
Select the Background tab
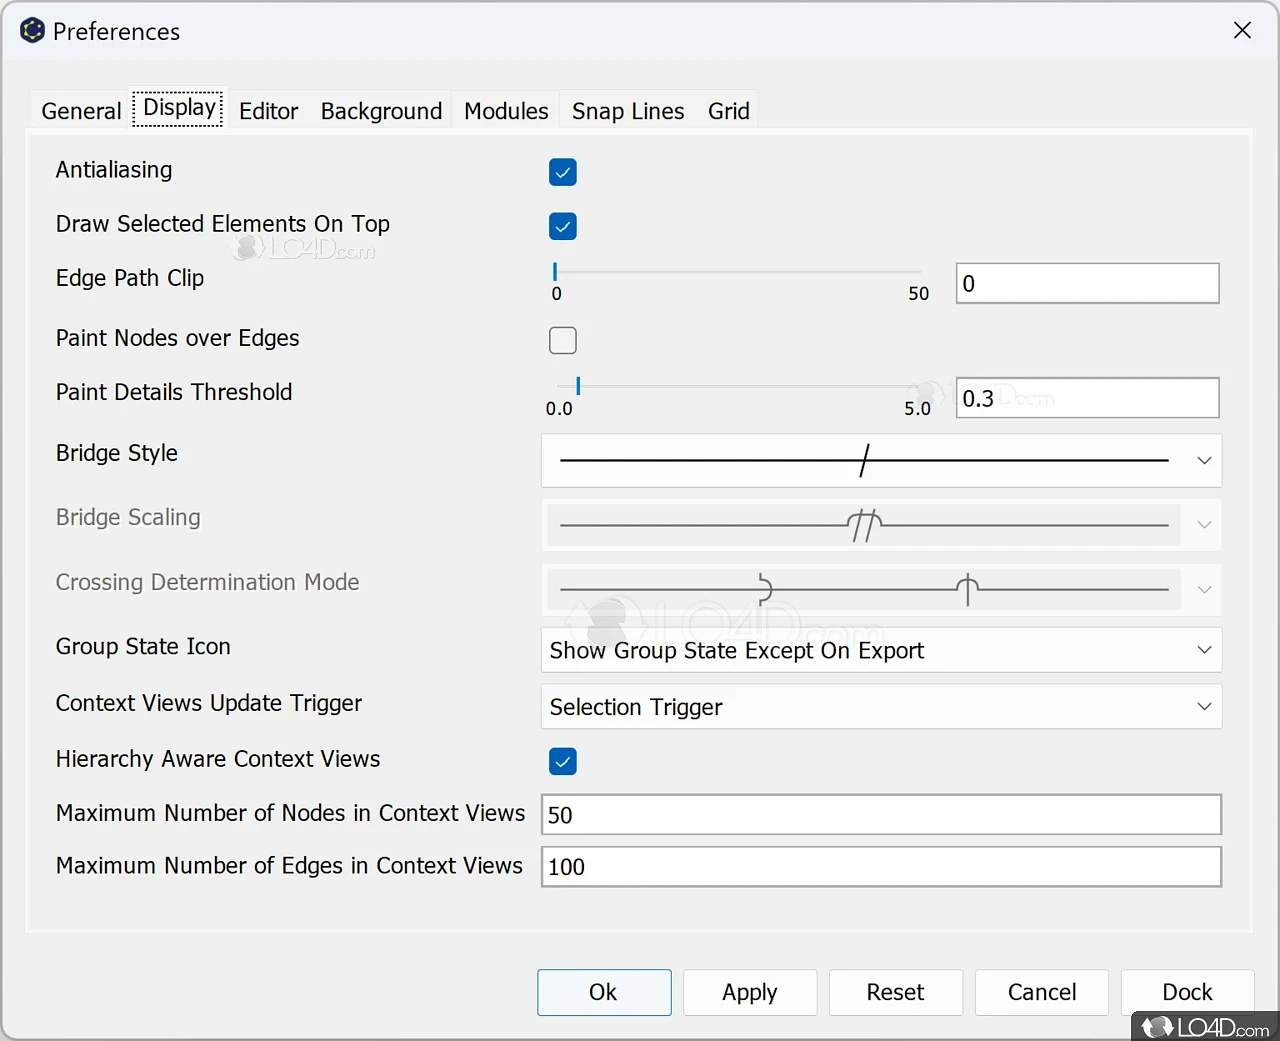coord(381,111)
